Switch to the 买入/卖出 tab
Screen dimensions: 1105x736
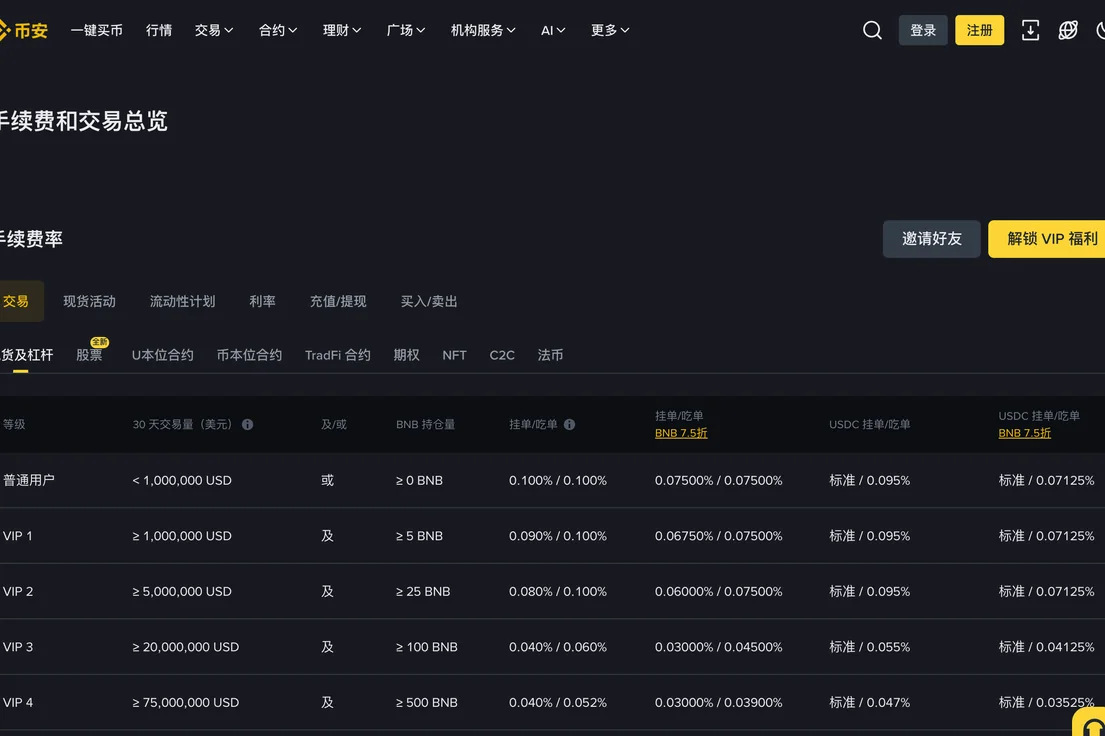(x=429, y=302)
